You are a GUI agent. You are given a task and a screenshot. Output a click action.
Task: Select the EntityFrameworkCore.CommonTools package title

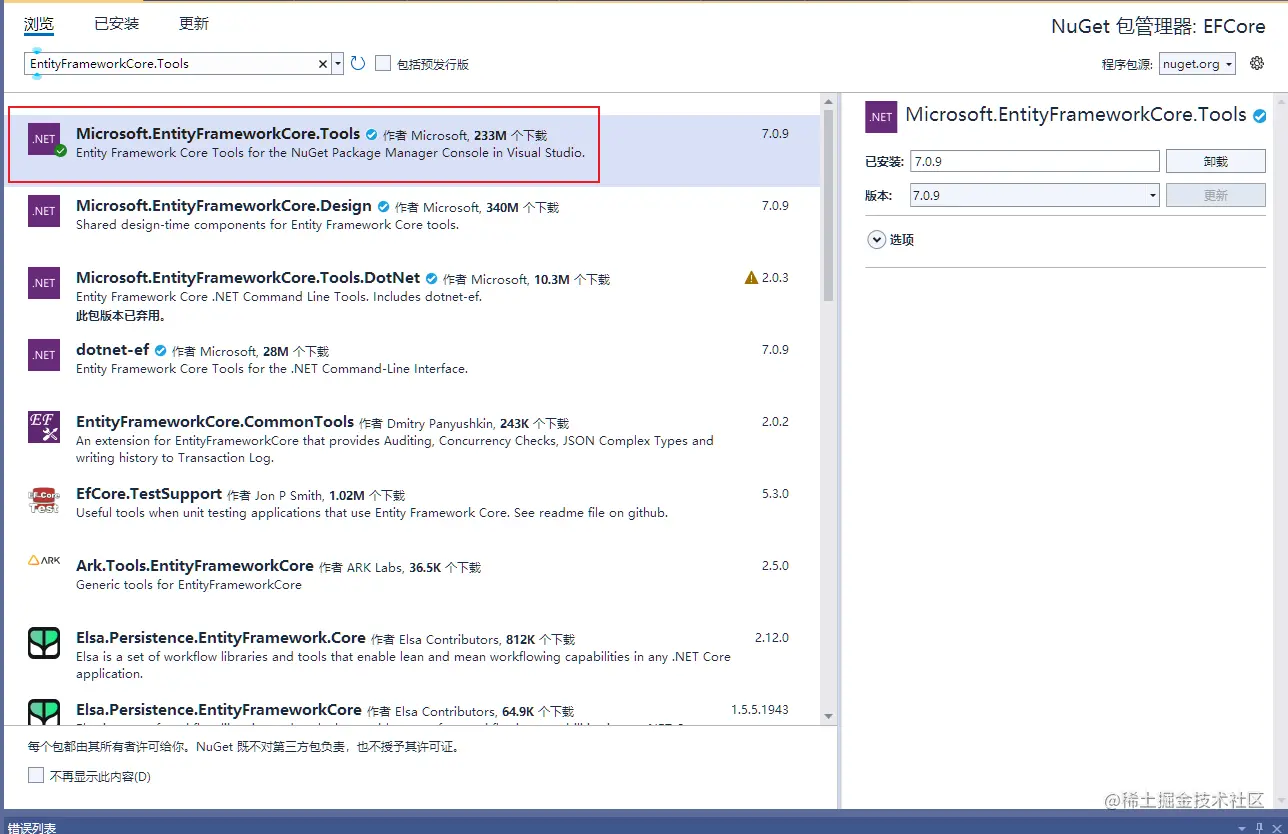[215, 421]
